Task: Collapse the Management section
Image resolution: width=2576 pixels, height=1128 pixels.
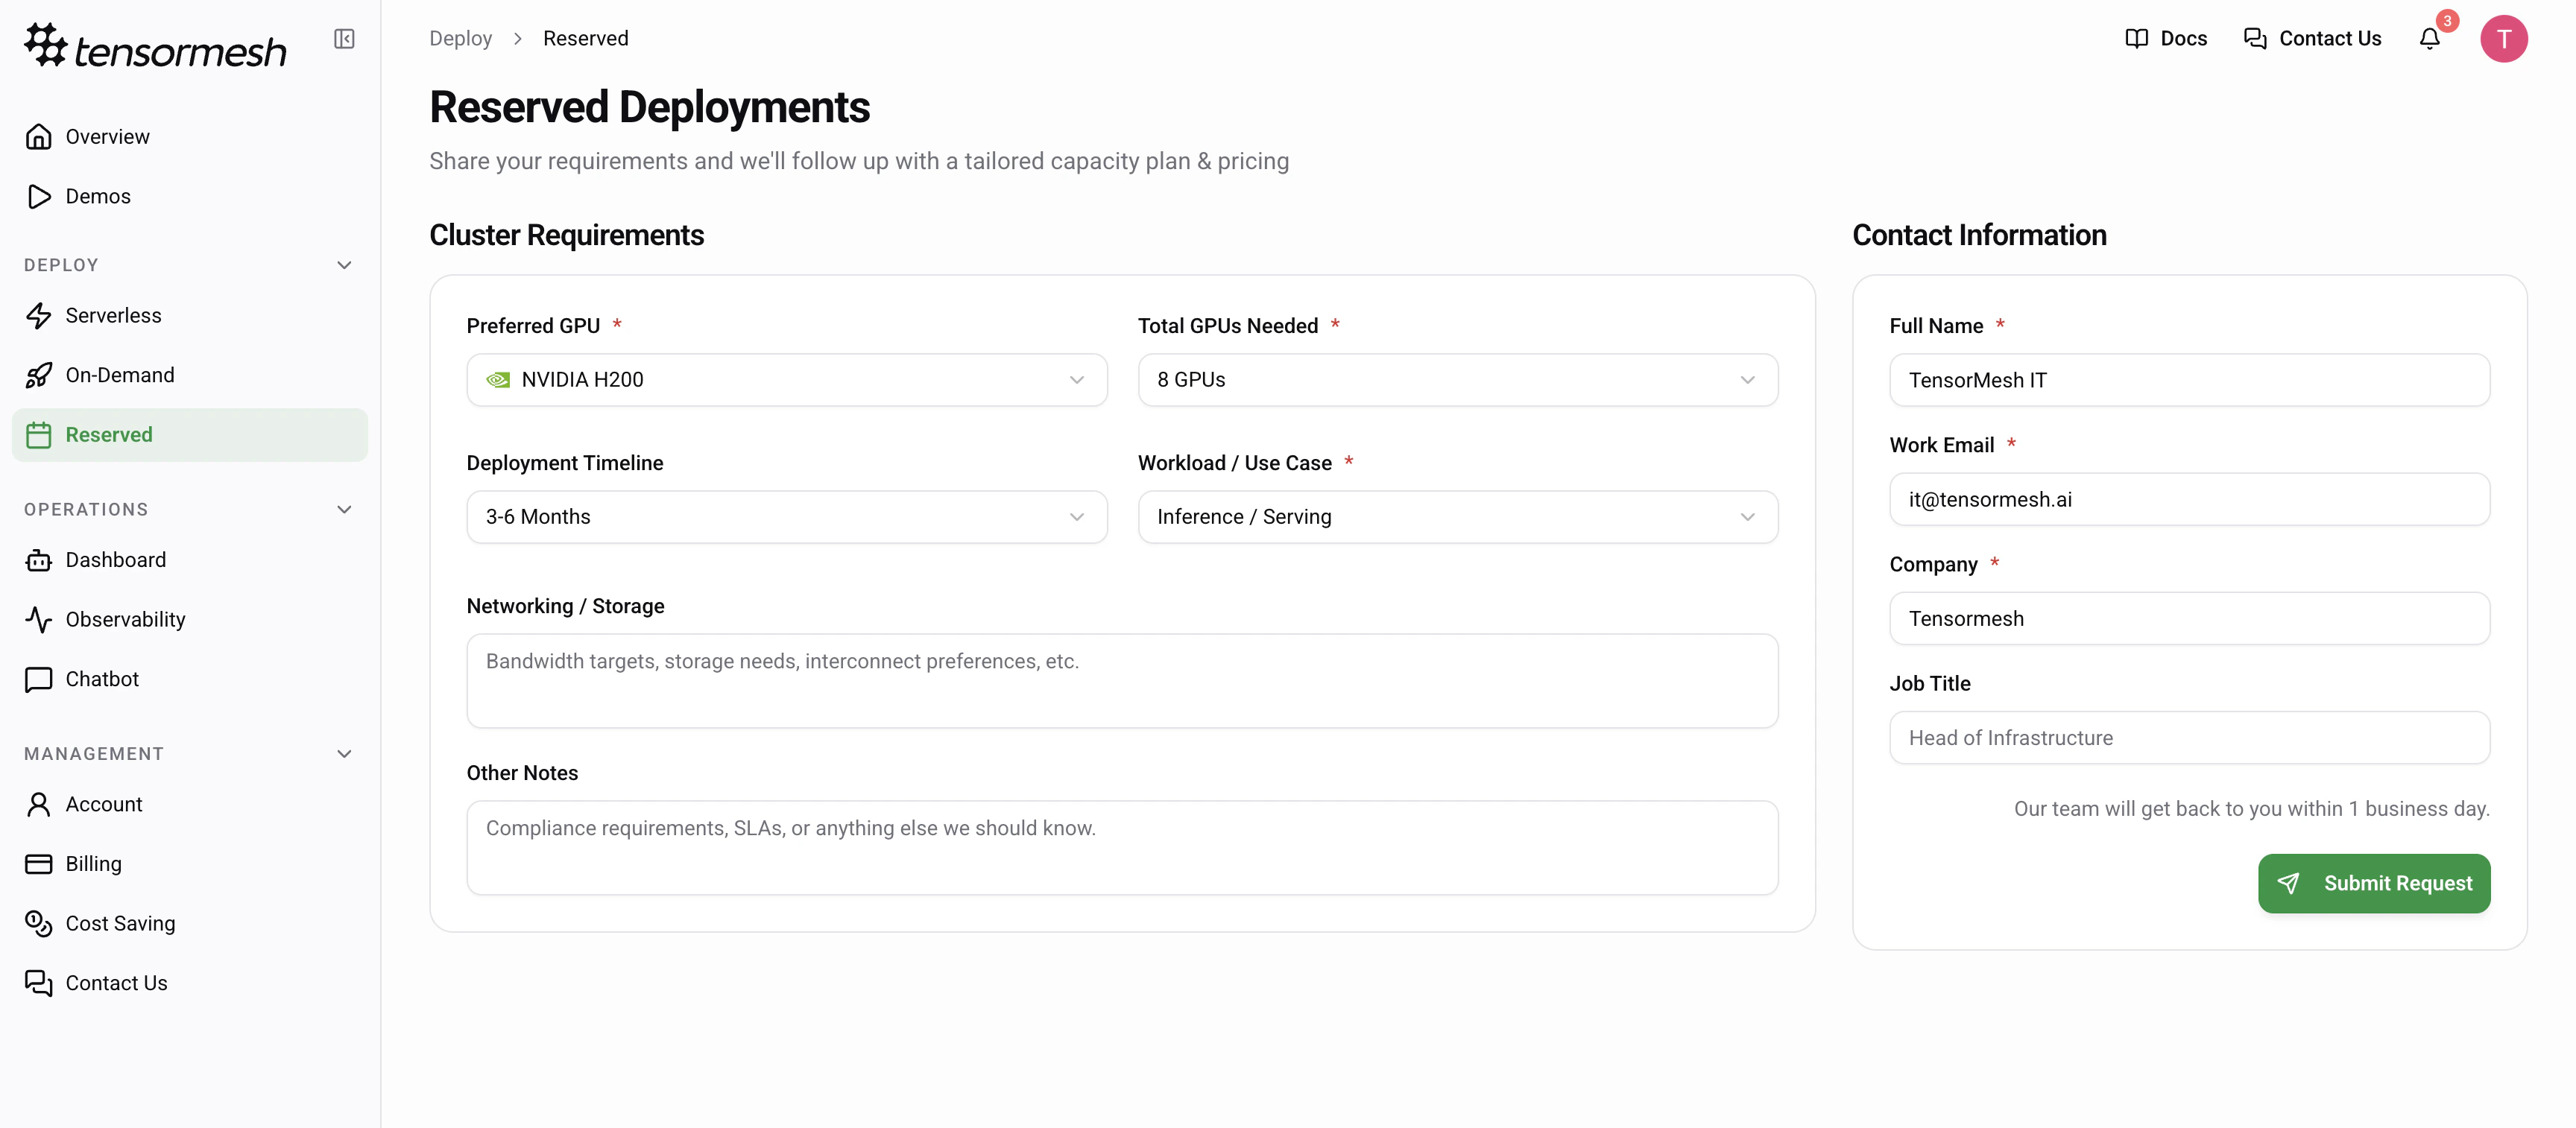Action: [x=344, y=754]
